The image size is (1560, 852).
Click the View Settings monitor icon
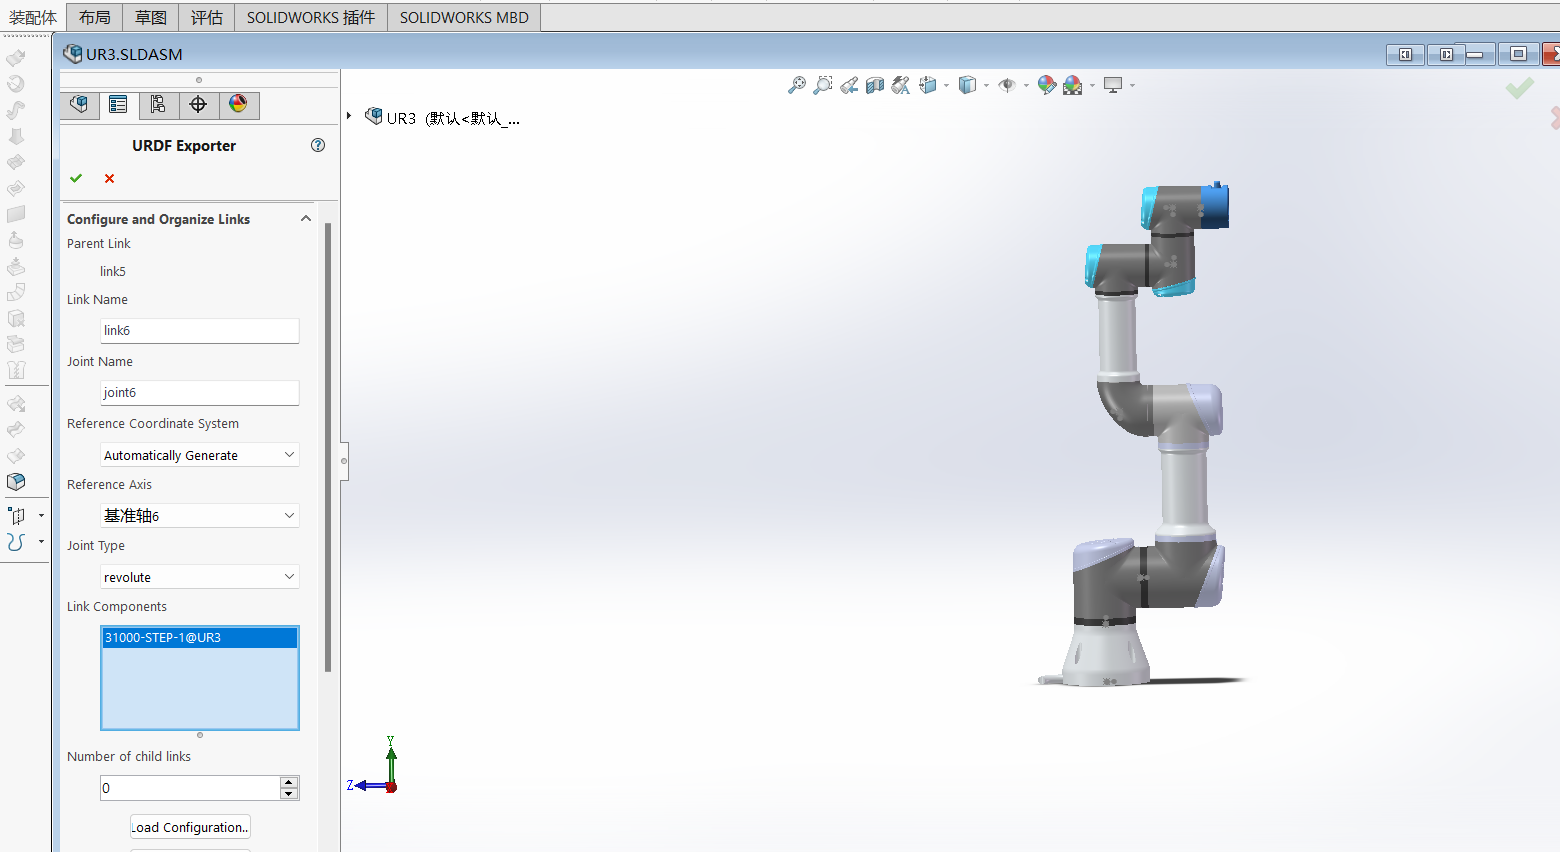(1113, 85)
